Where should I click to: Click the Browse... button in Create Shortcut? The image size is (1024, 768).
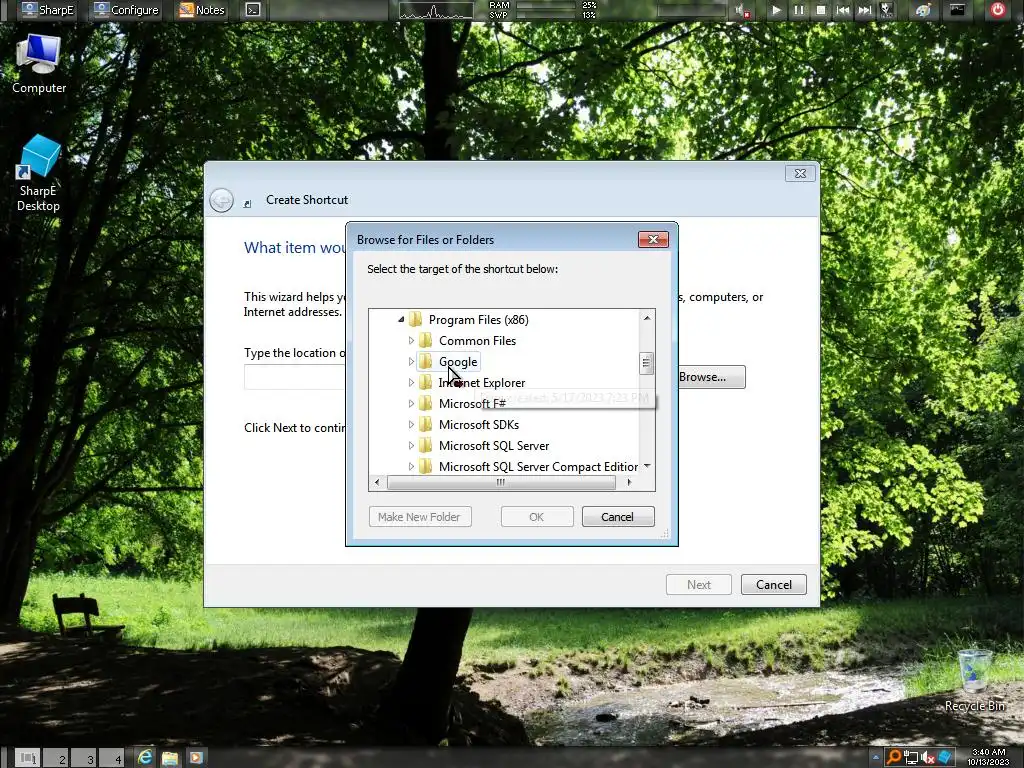tap(711, 377)
